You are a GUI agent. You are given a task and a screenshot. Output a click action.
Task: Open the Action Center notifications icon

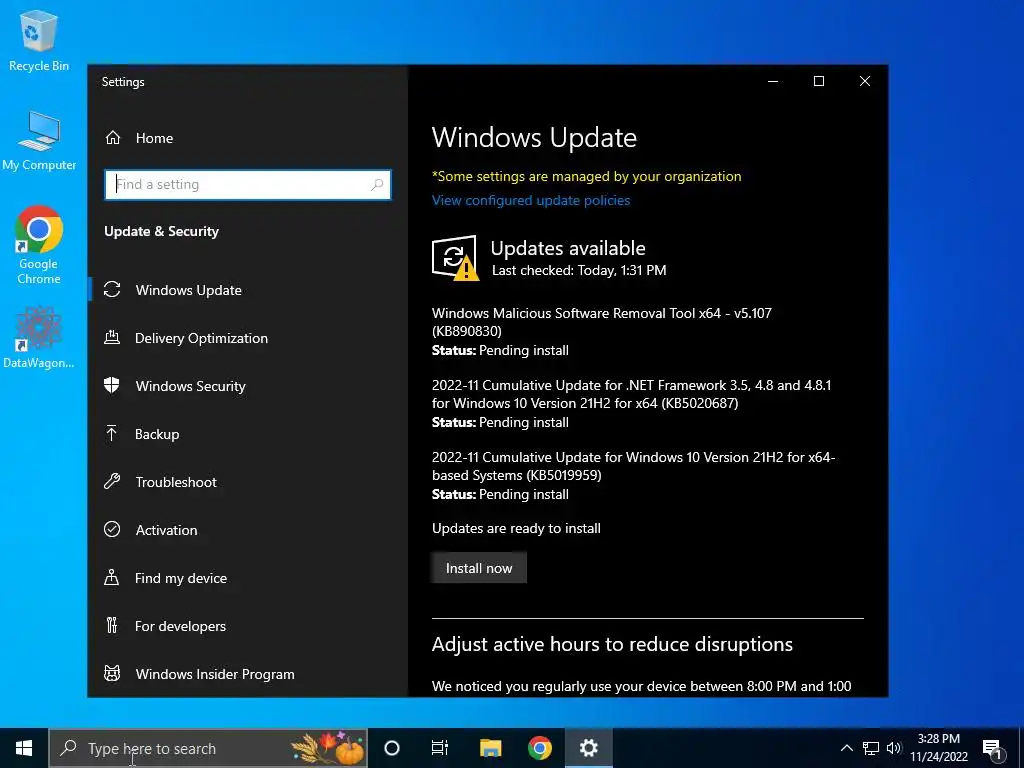(x=993, y=749)
